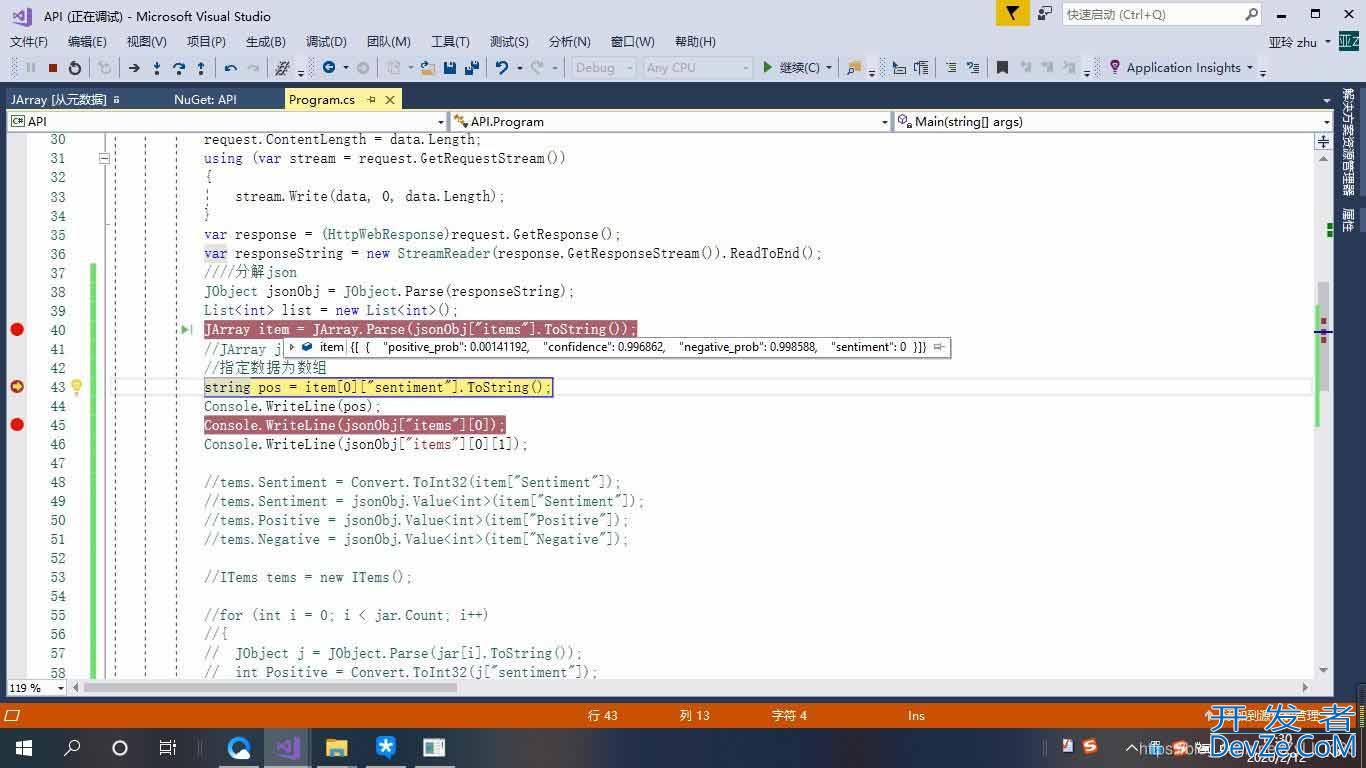Pin the Program.cs tab

[372, 100]
